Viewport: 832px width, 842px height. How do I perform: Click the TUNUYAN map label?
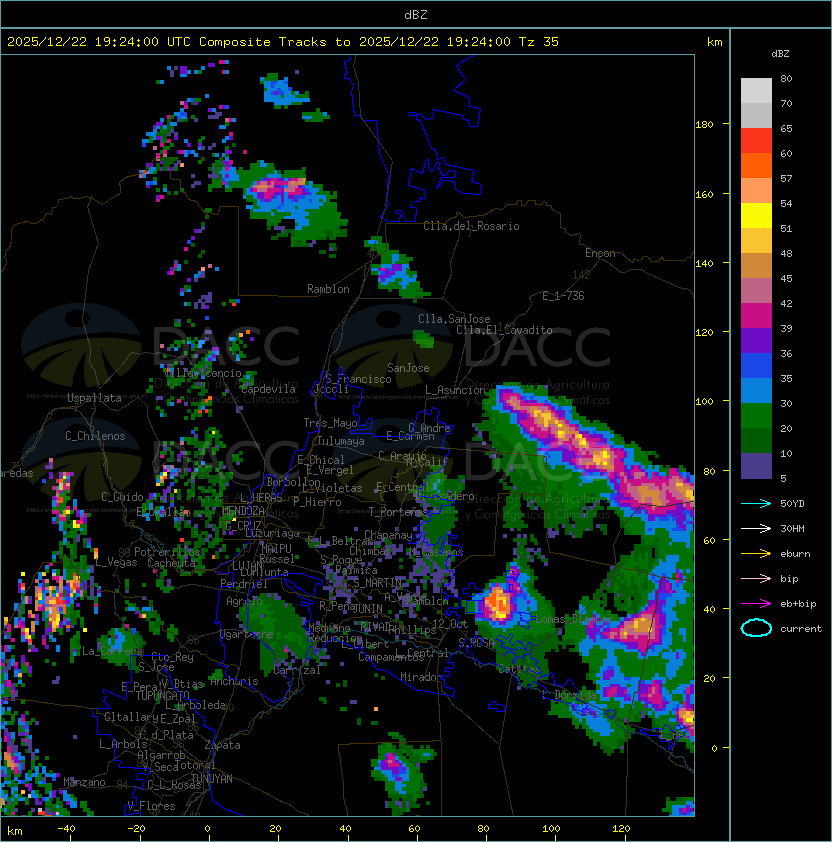point(212,779)
